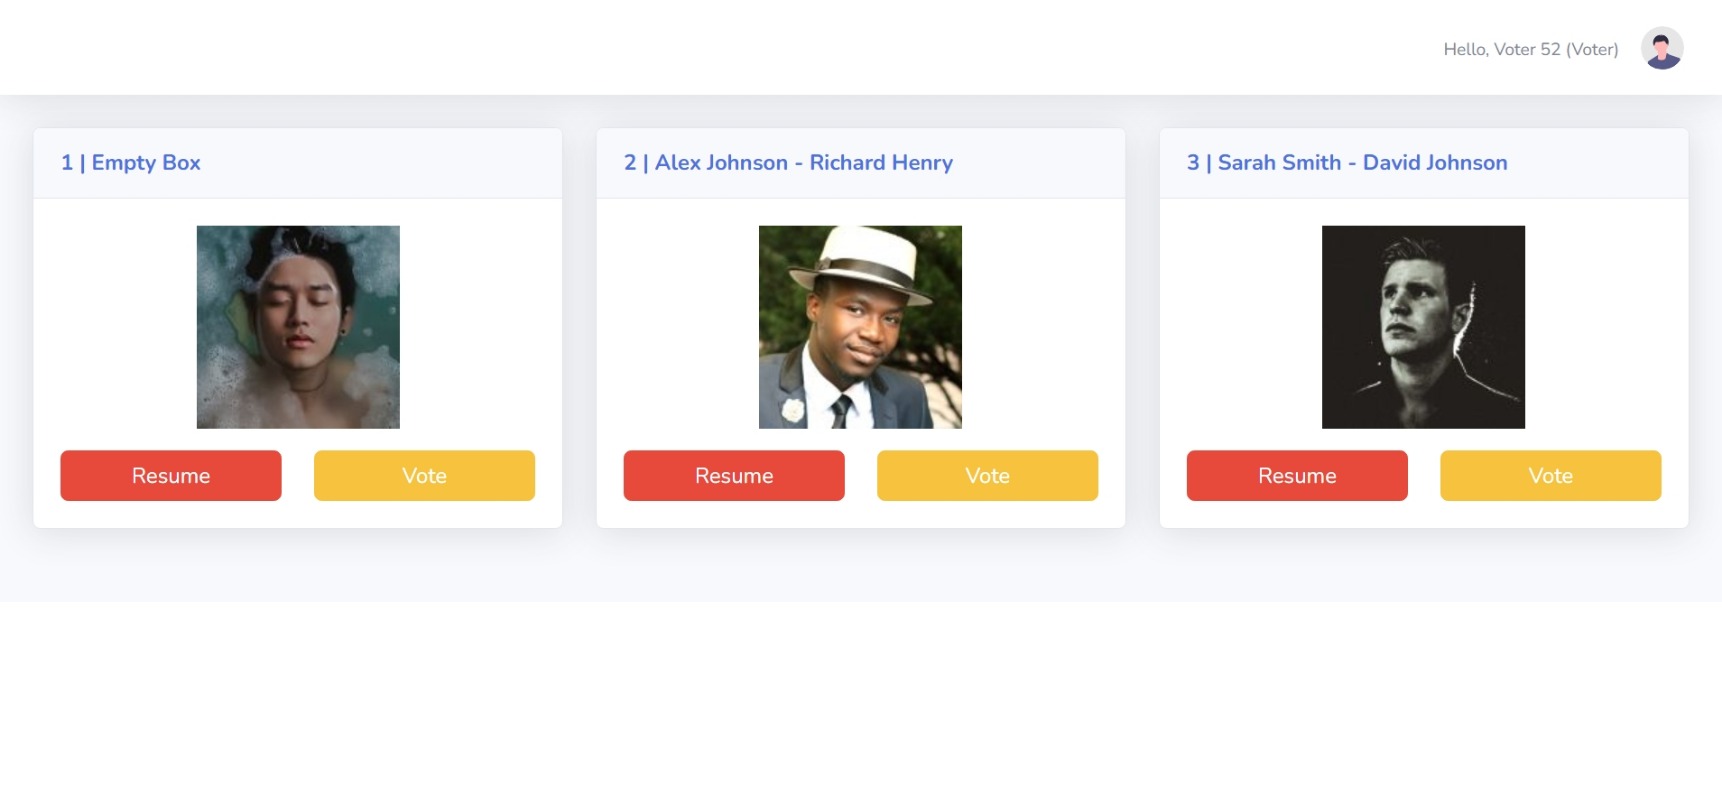
Task: Click the name 'Richard Henry' in card title
Action: pyautogui.click(x=881, y=163)
